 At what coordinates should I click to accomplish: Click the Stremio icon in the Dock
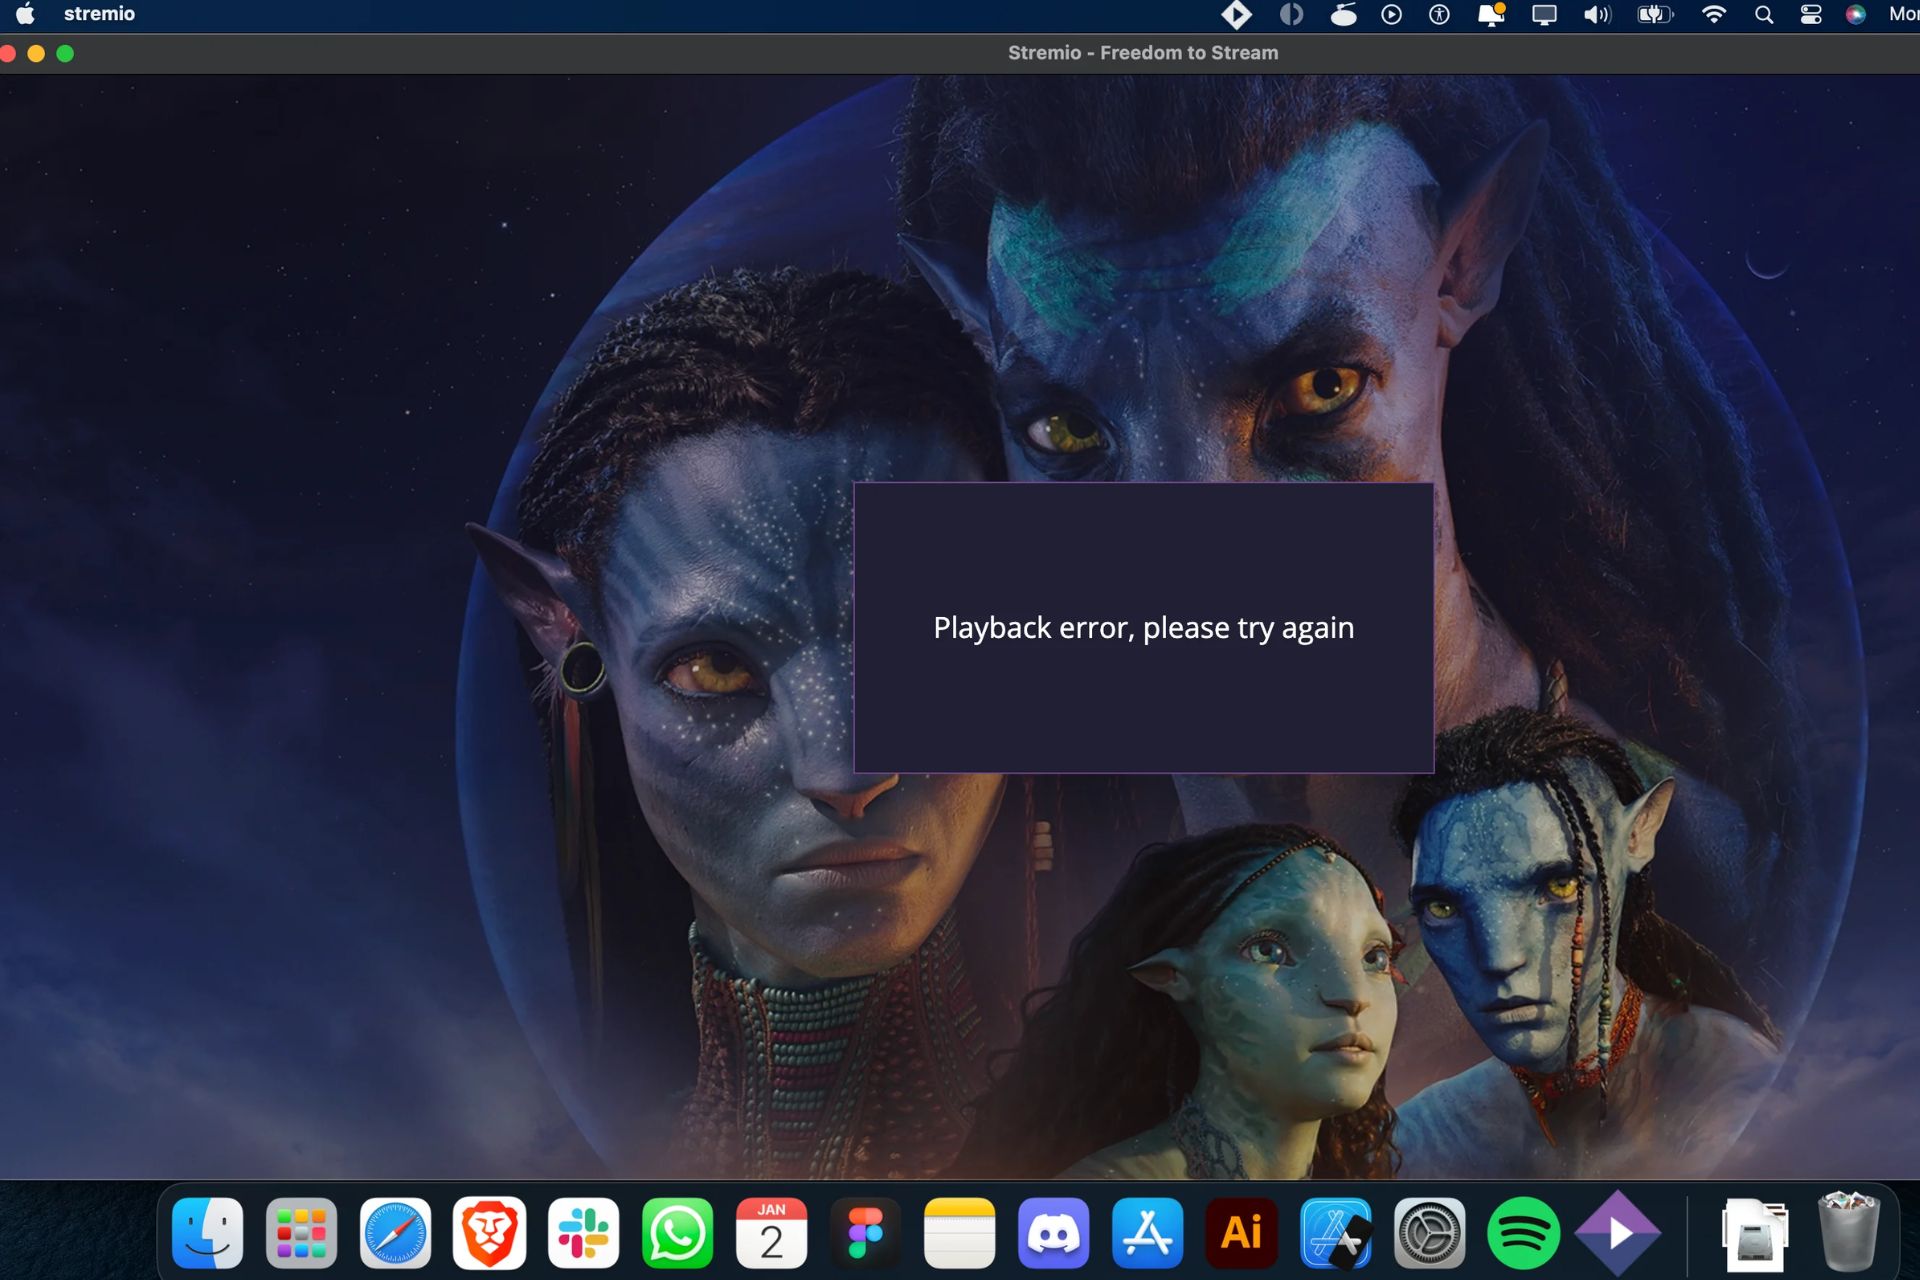point(1617,1233)
